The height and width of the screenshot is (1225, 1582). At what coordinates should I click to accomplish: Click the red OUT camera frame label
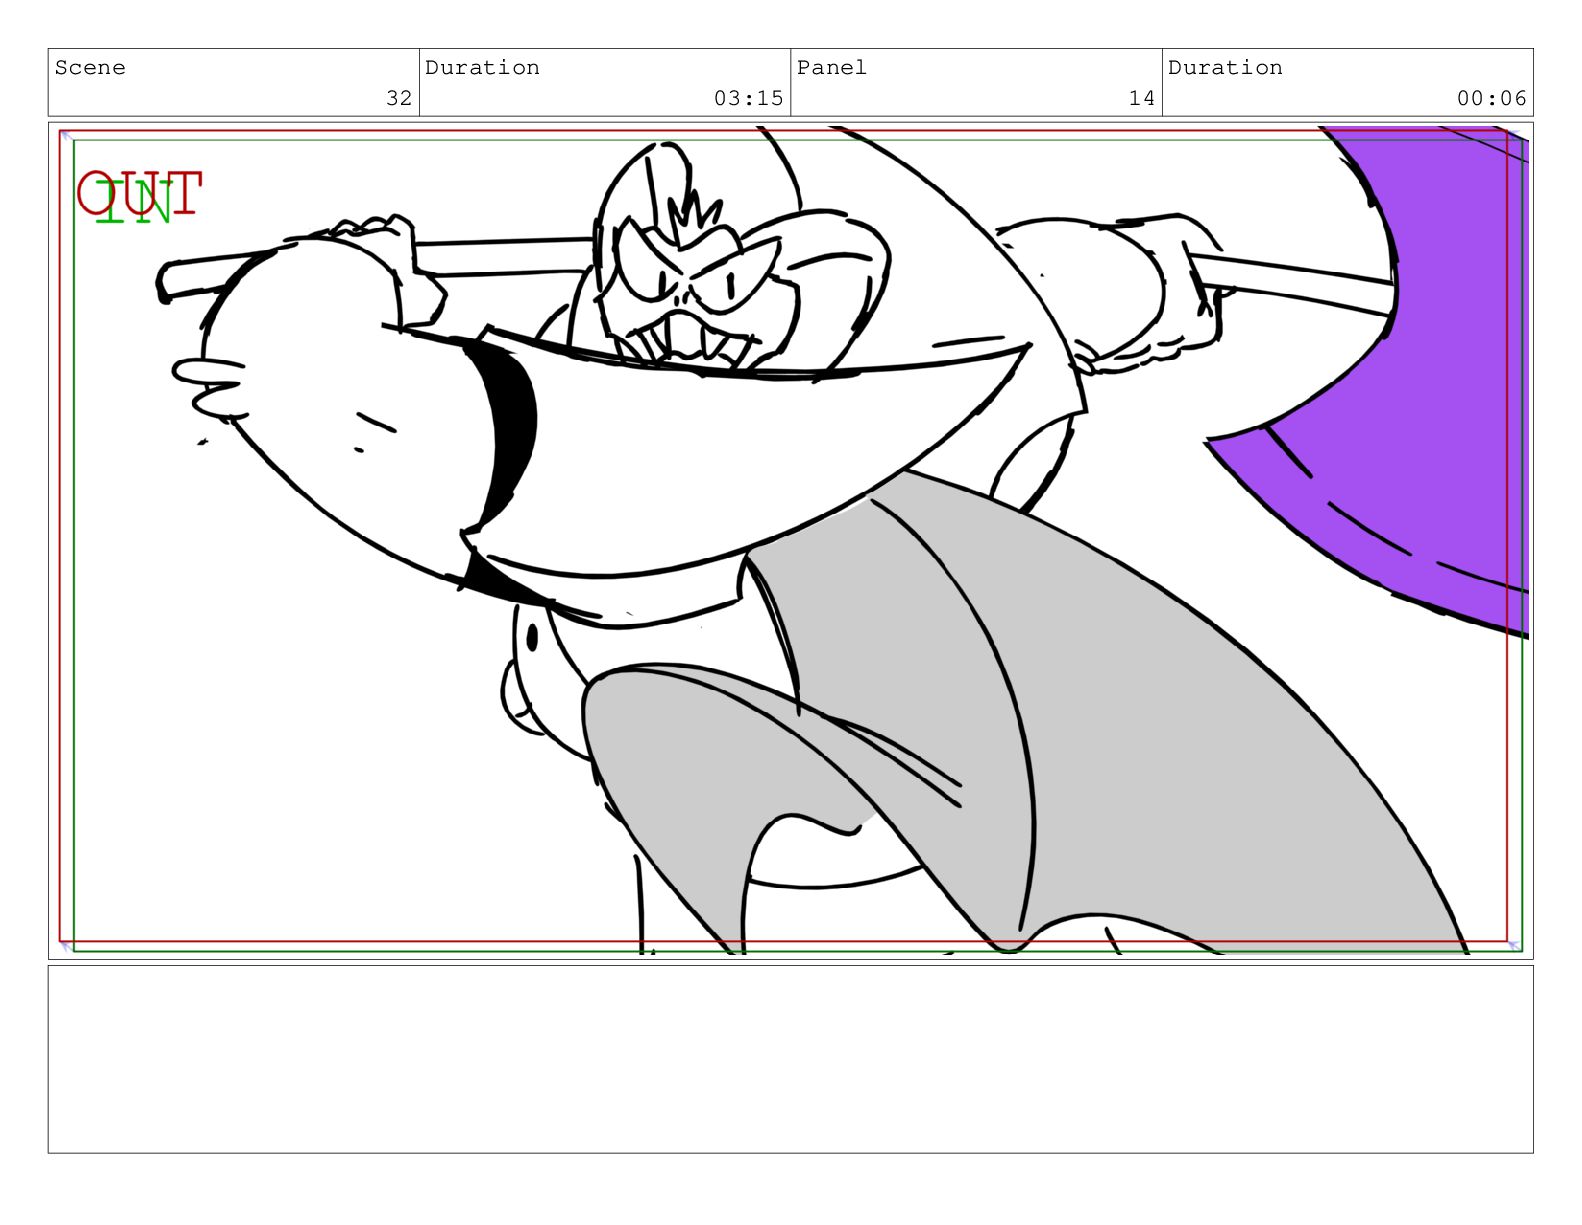tap(140, 193)
